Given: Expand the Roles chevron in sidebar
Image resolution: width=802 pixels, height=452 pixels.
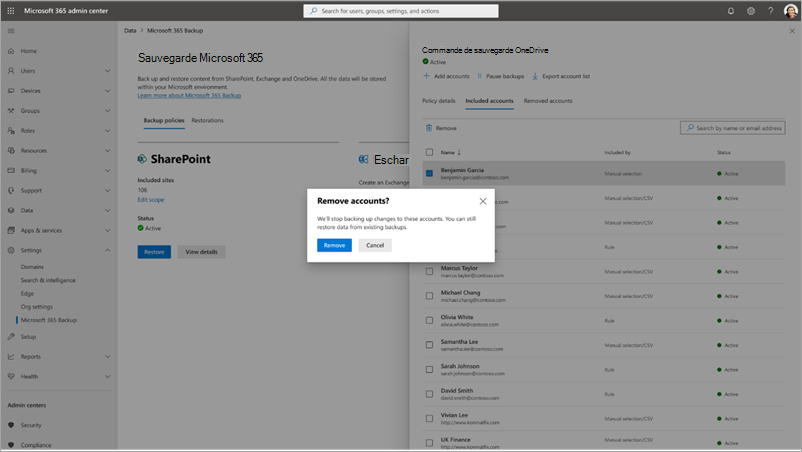Looking at the screenshot, I should click(x=107, y=131).
